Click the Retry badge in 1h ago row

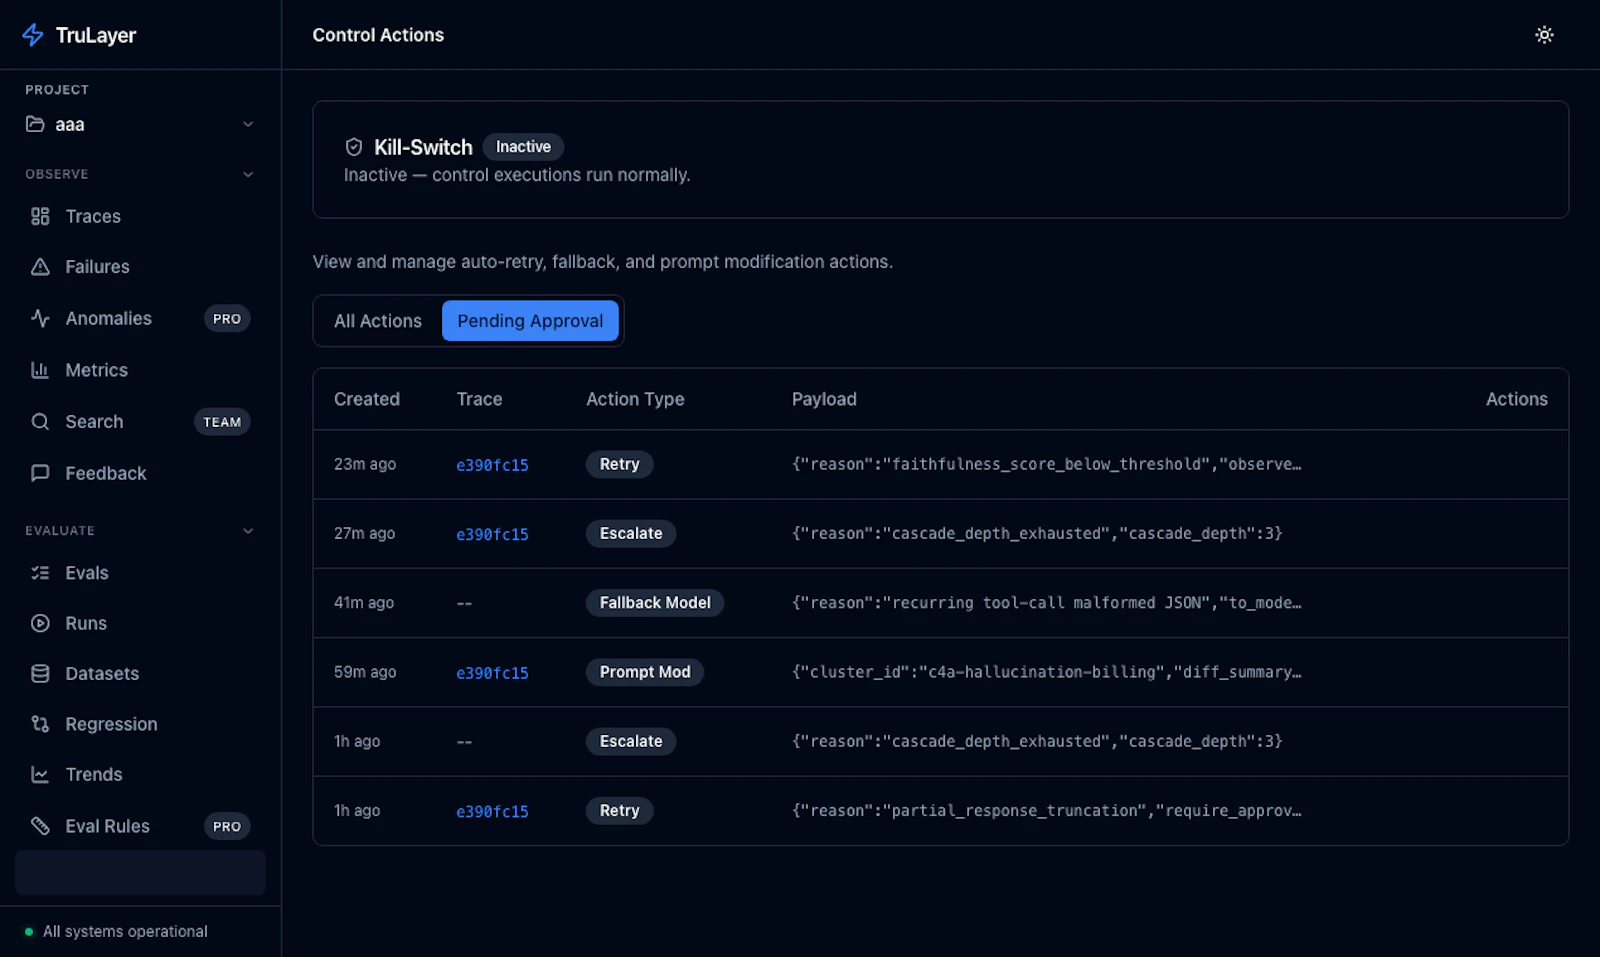click(x=619, y=811)
